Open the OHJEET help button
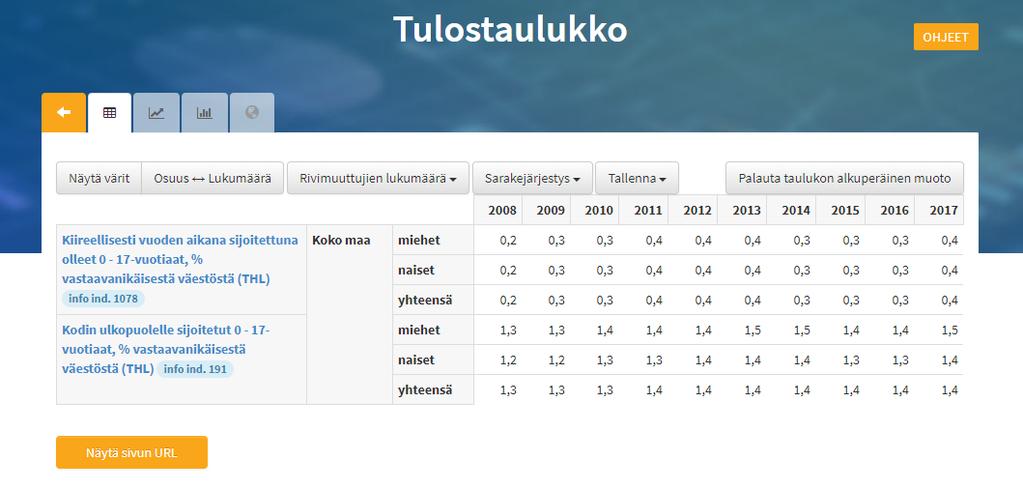The height and width of the screenshot is (489, 1023). (946, 37)
